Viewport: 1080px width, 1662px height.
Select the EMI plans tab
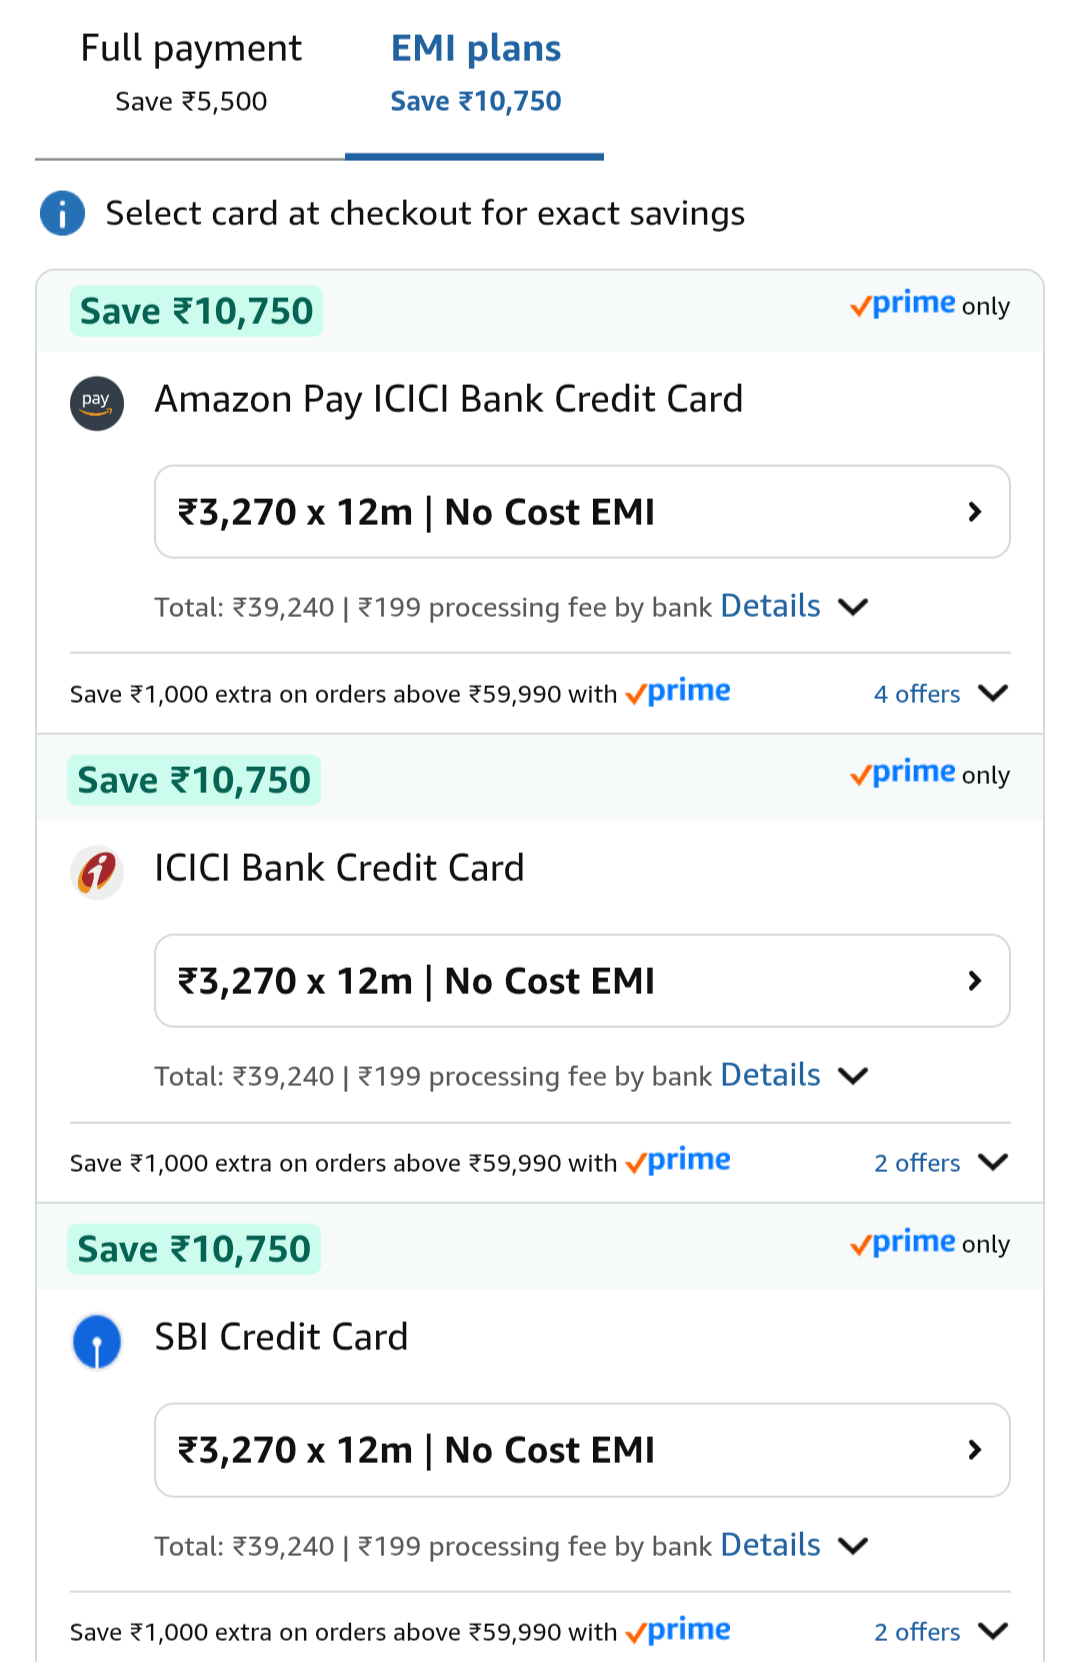[475, 74]
